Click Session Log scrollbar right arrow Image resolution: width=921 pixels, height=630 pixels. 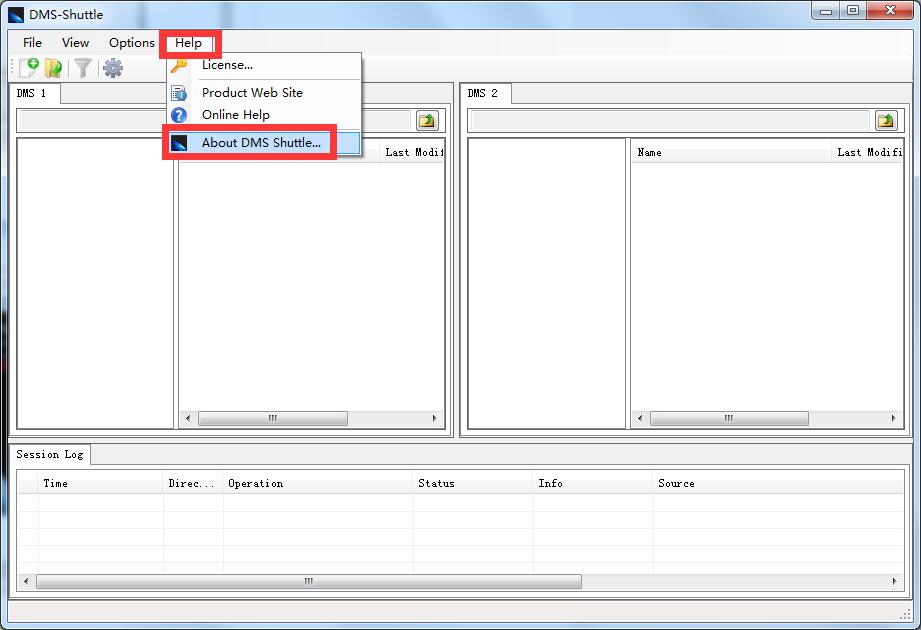(x=895, y=581)
